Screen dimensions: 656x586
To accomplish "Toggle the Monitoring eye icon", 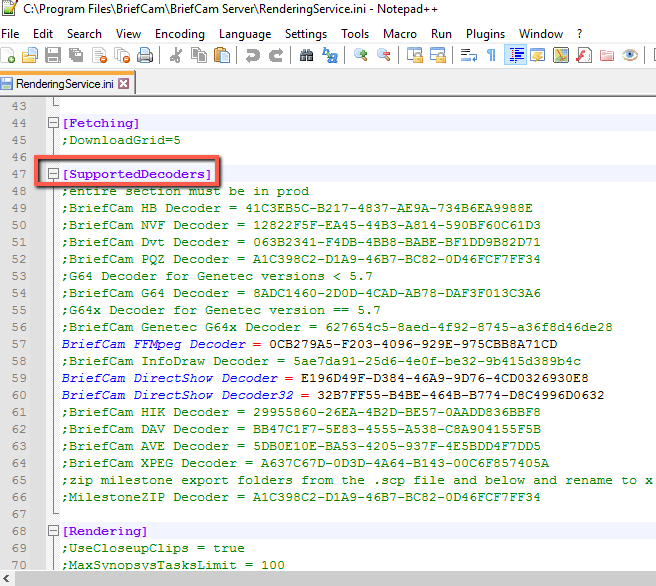I will pyautogui.click(x=630, y=55).
